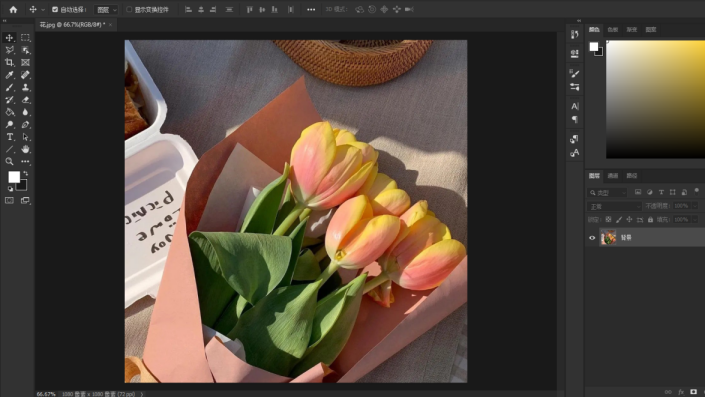Open the layer opacity dropdown arrow
This screenshot has height=397, width=705.
695,206
